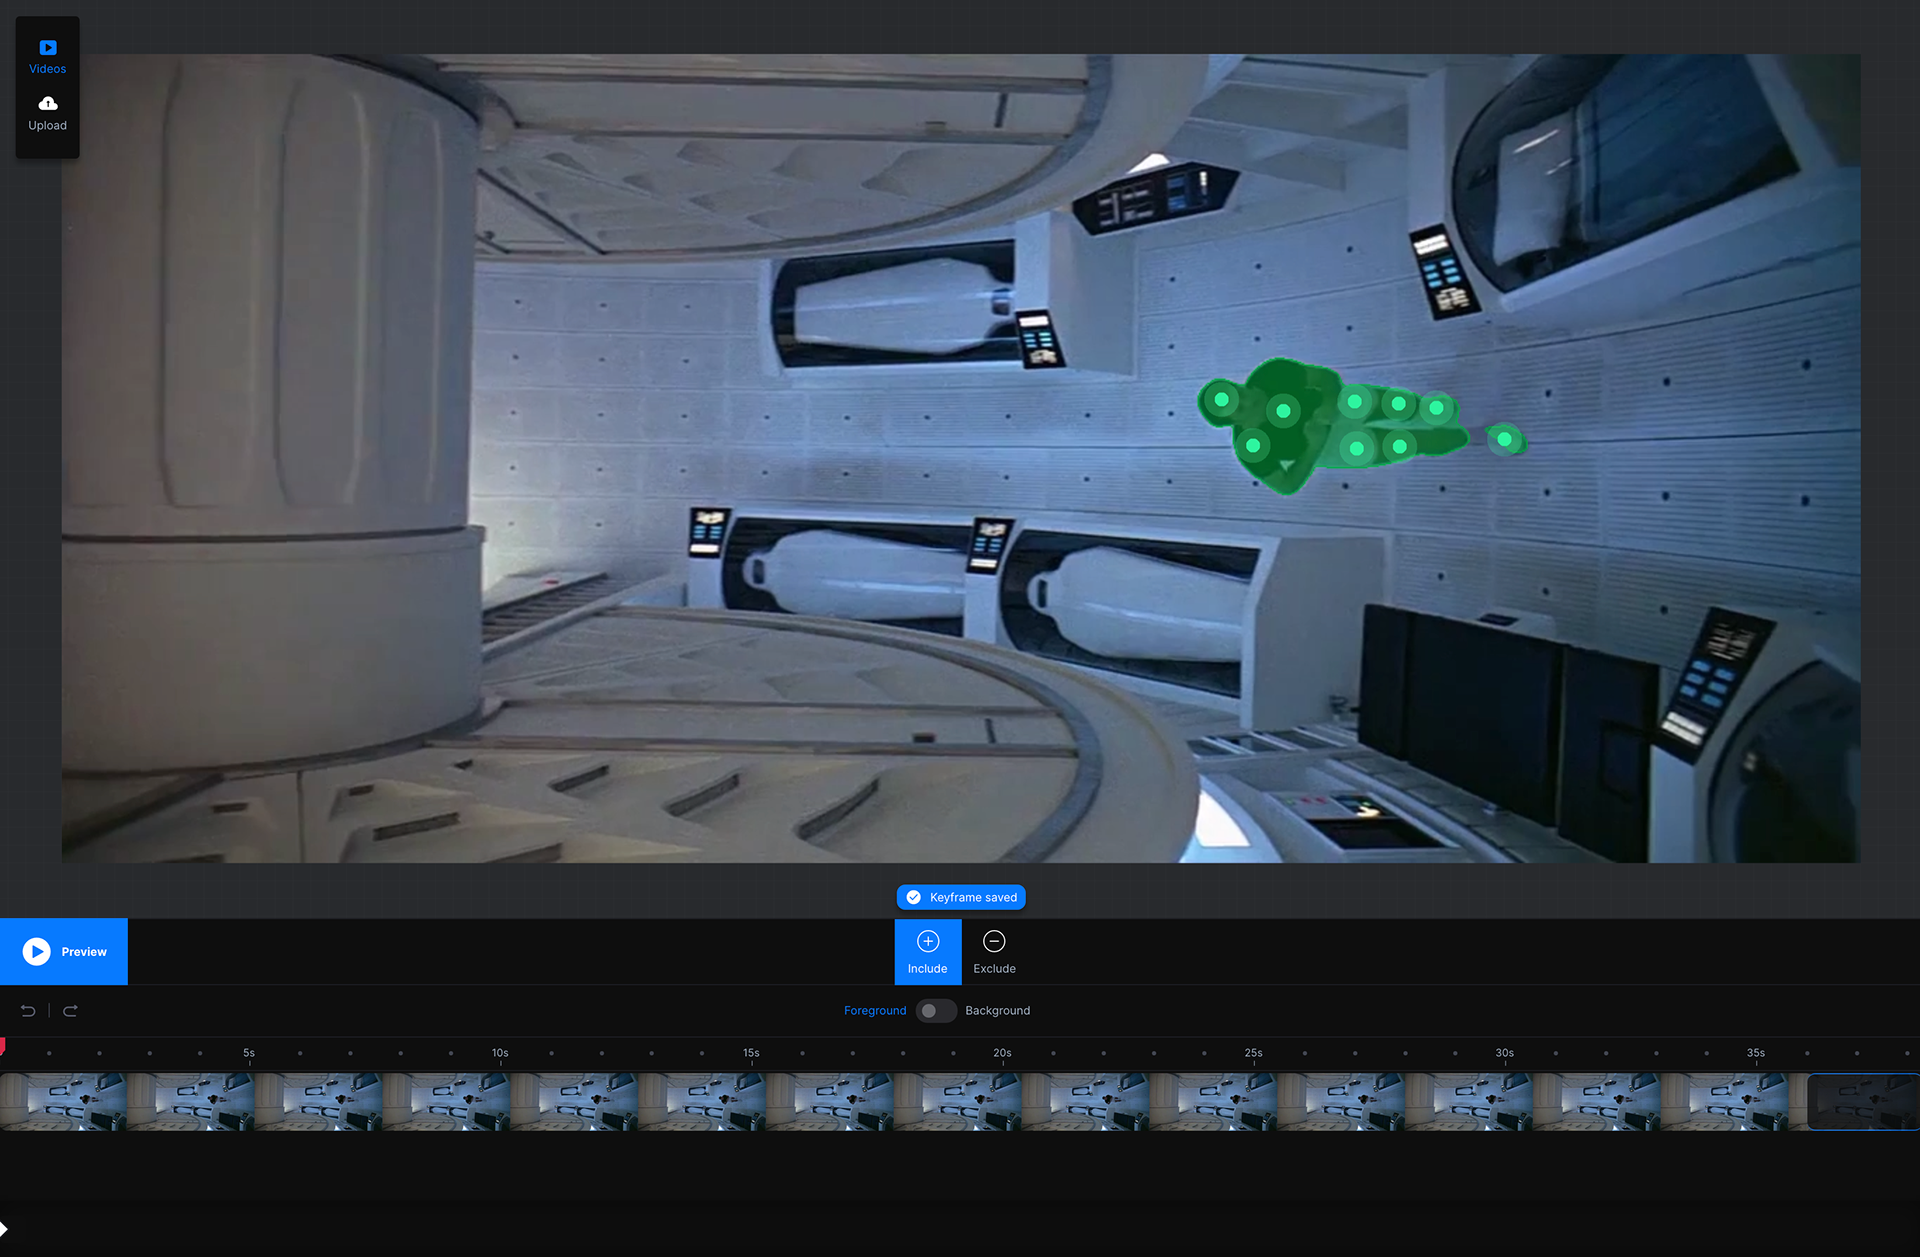The image size is (1920, 1257).
Task: Jump to the 5s timeline mark
Action: [x=249, y=1053]
